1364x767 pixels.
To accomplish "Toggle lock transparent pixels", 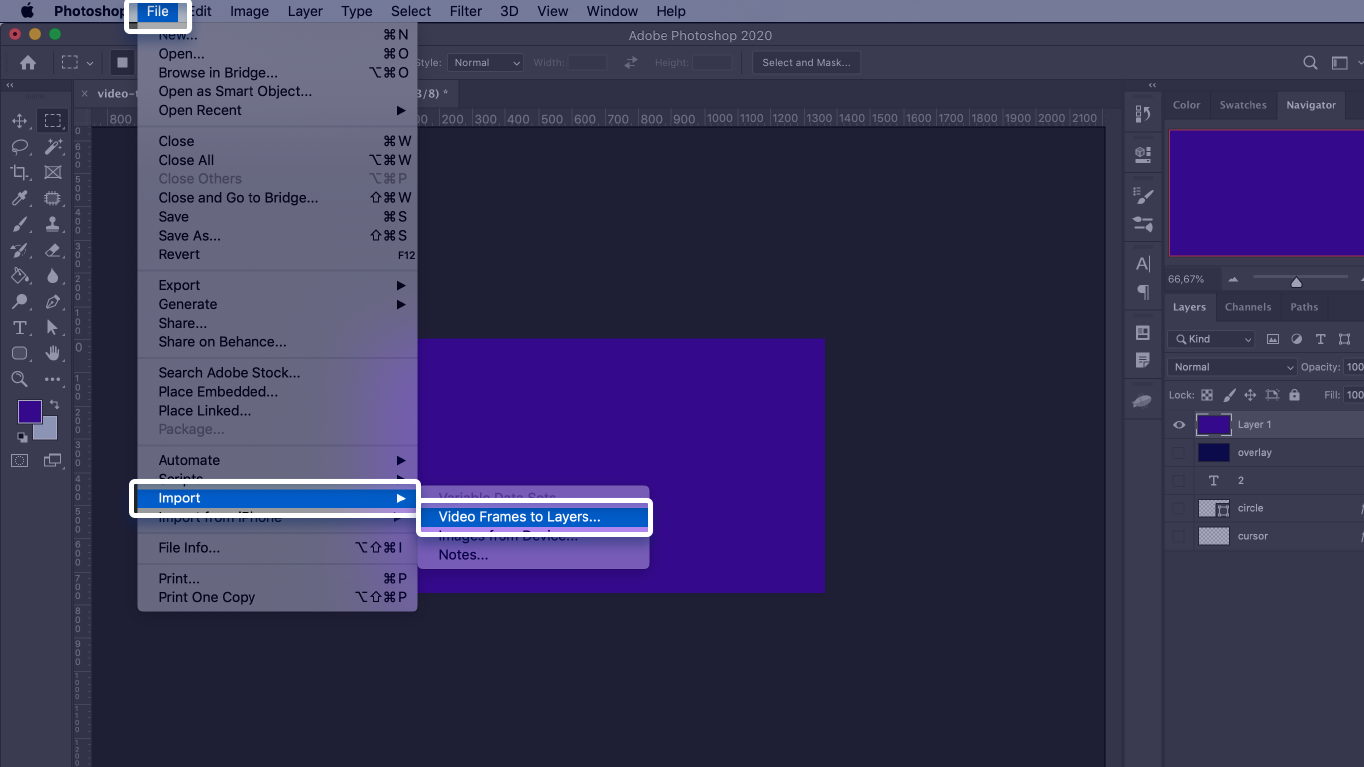I will tap(1207, 395).
